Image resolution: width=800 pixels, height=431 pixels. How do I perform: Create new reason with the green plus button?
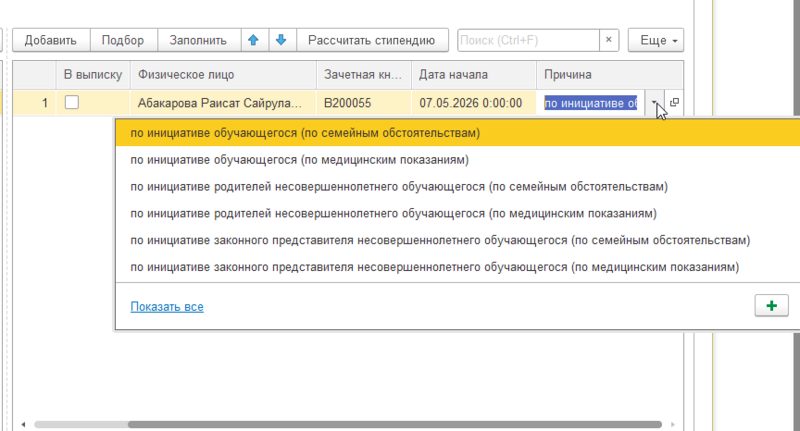[771, 306]
